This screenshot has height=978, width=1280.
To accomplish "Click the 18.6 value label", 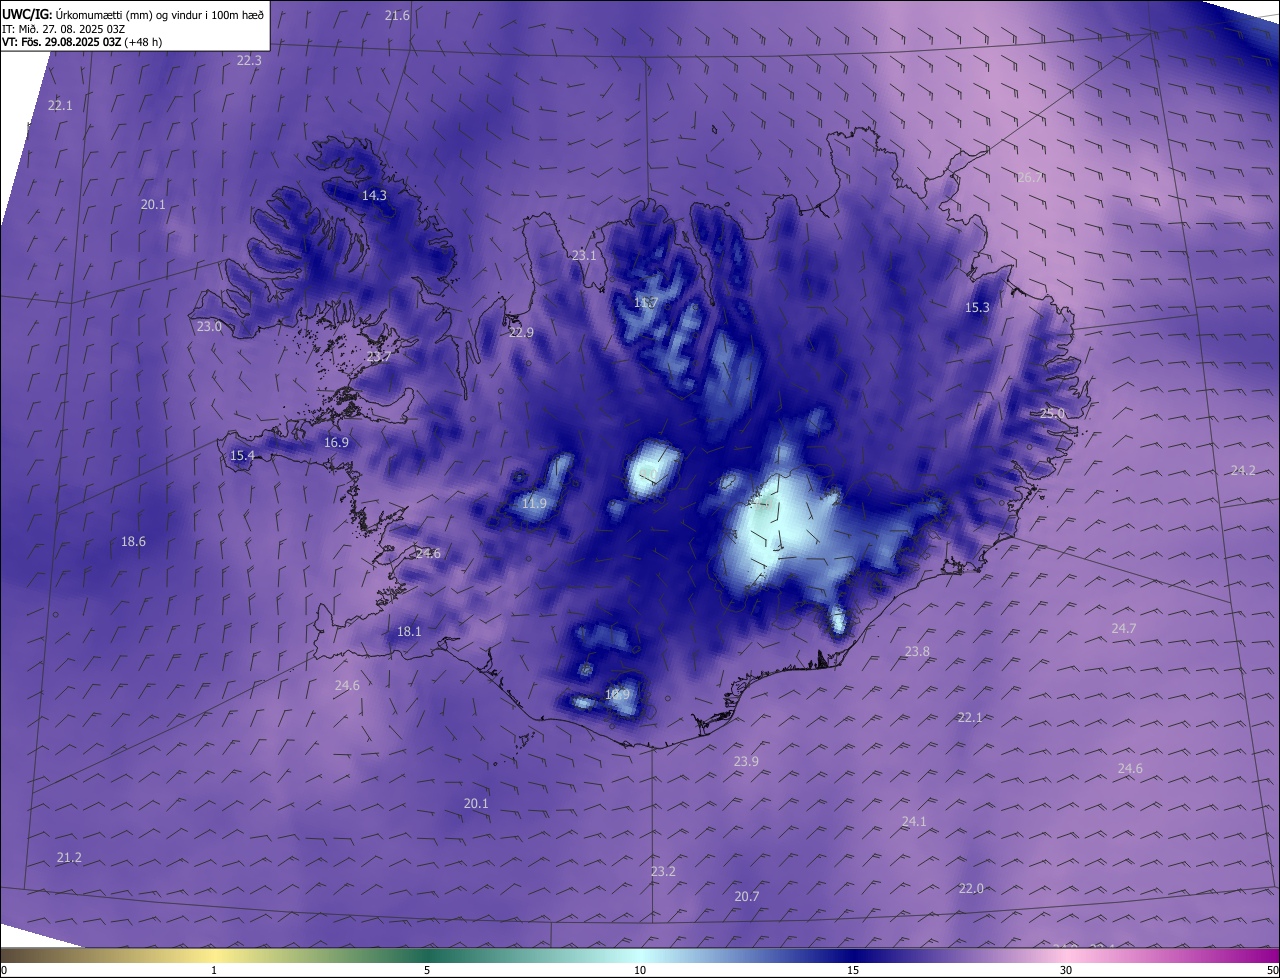I will coord(133,541).
